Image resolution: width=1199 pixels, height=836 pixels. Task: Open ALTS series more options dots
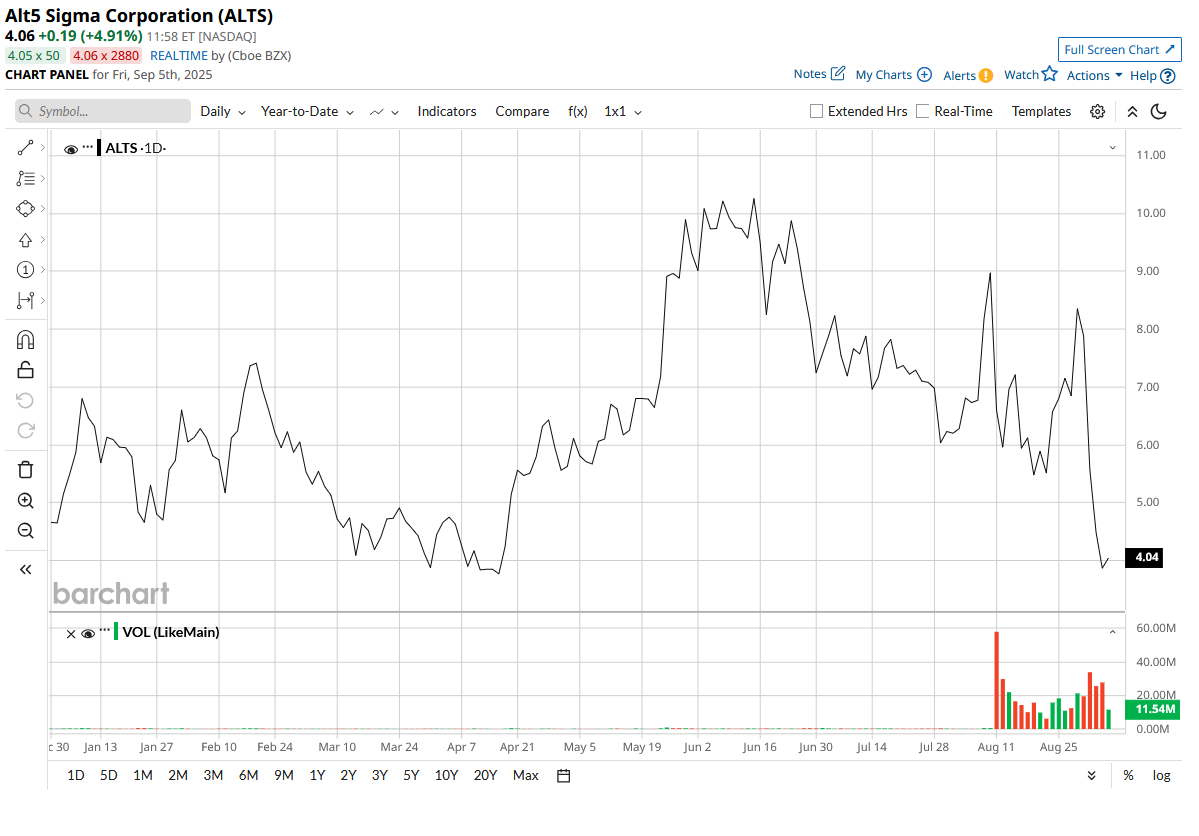click(88, 146)
